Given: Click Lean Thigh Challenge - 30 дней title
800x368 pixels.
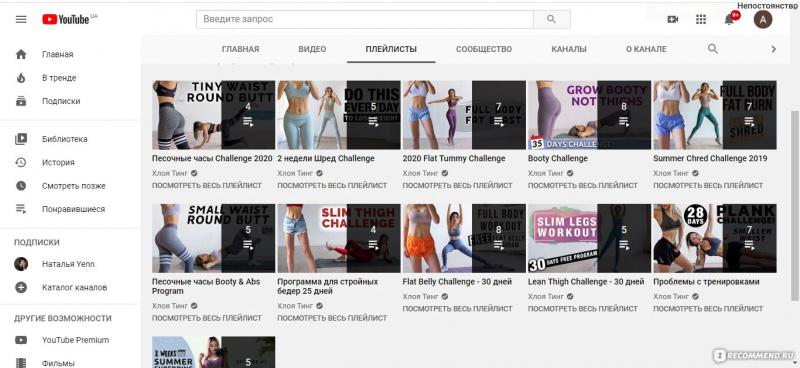Looking at the screenshot, I should [586, 282].
